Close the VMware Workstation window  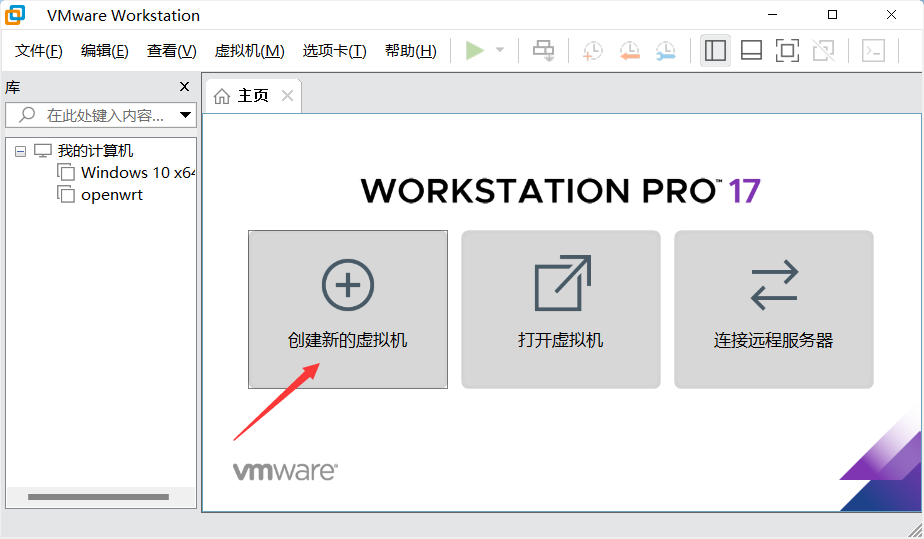[892, 15]
